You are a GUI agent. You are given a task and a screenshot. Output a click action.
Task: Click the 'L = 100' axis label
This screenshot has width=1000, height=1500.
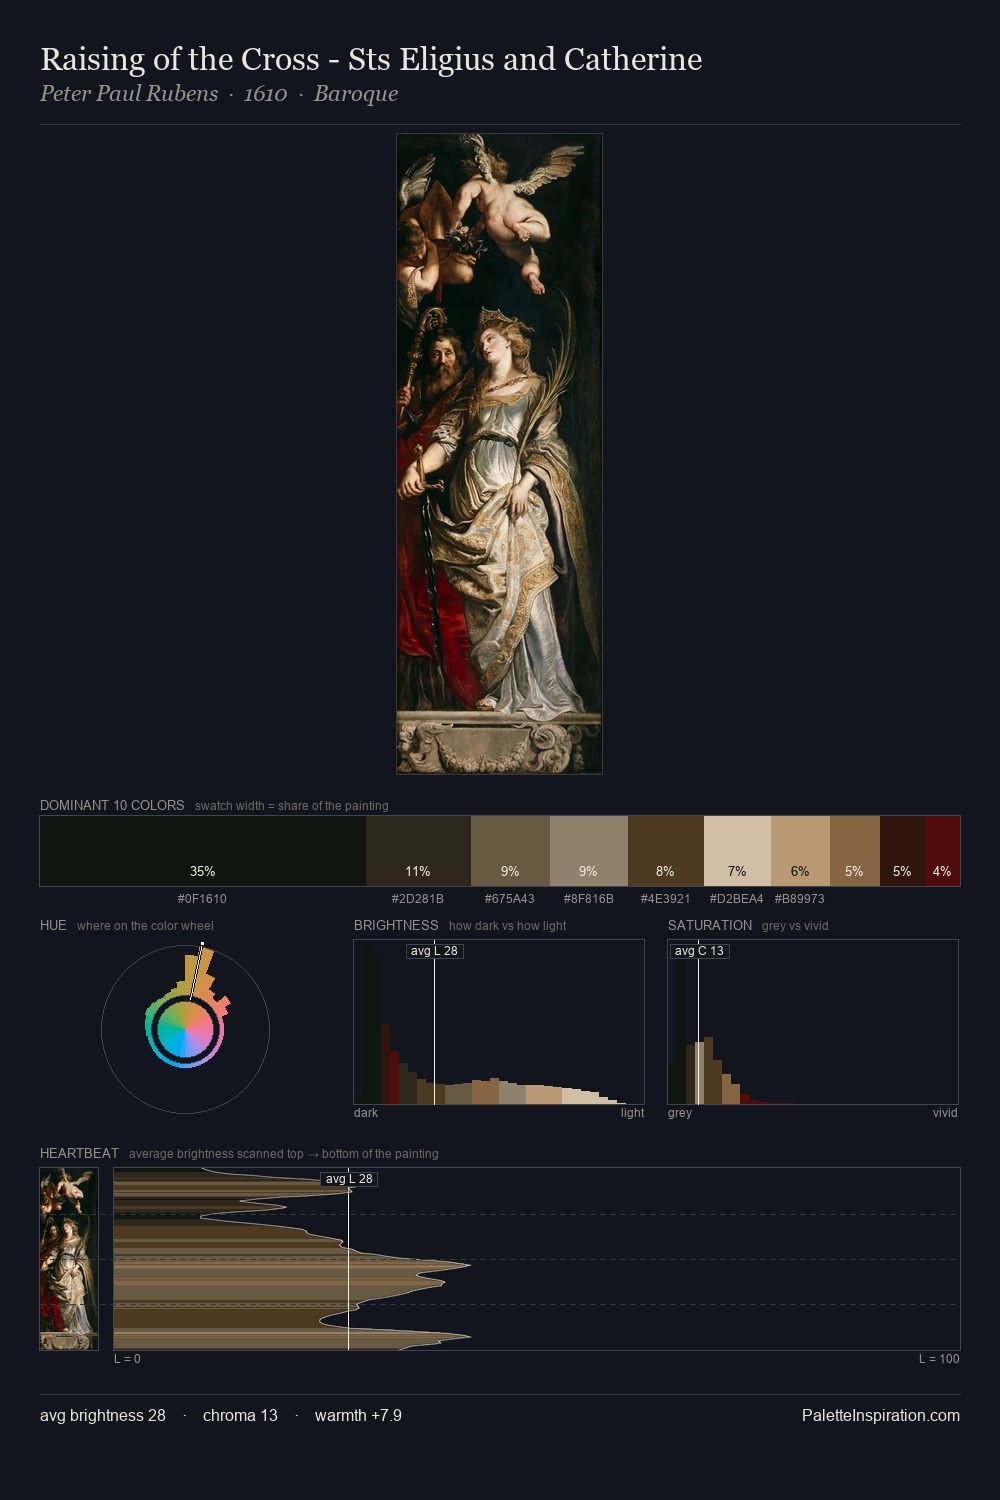[x=939, y=1359]
